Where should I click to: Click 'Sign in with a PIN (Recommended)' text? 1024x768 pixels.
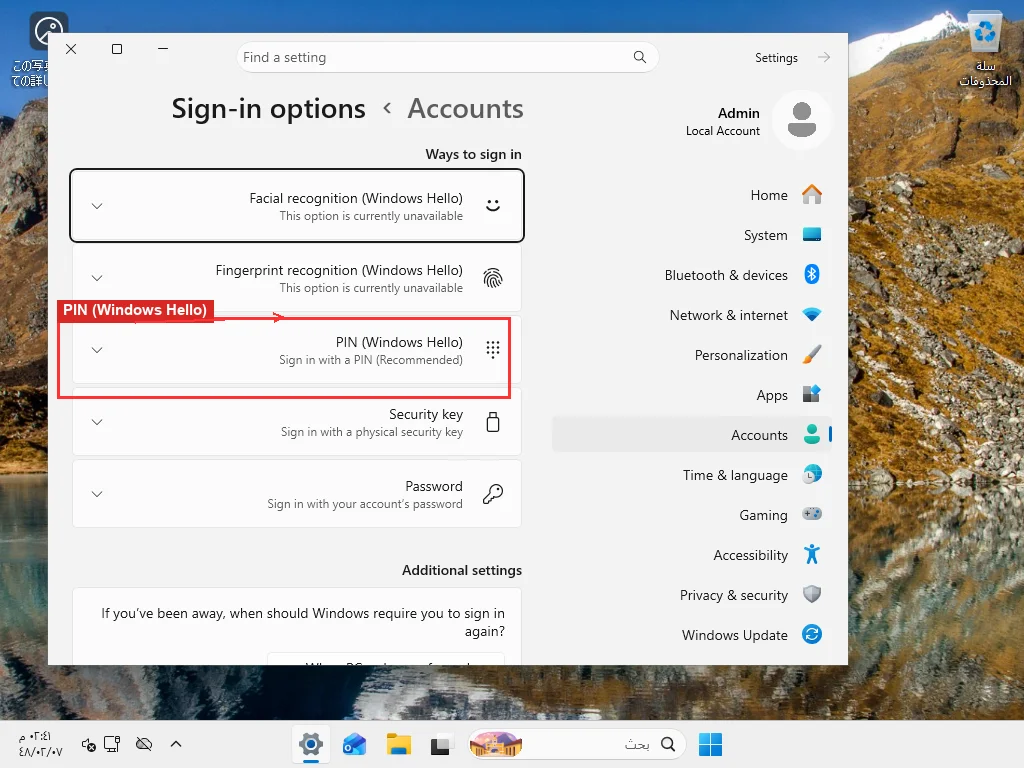coord(371,360)
